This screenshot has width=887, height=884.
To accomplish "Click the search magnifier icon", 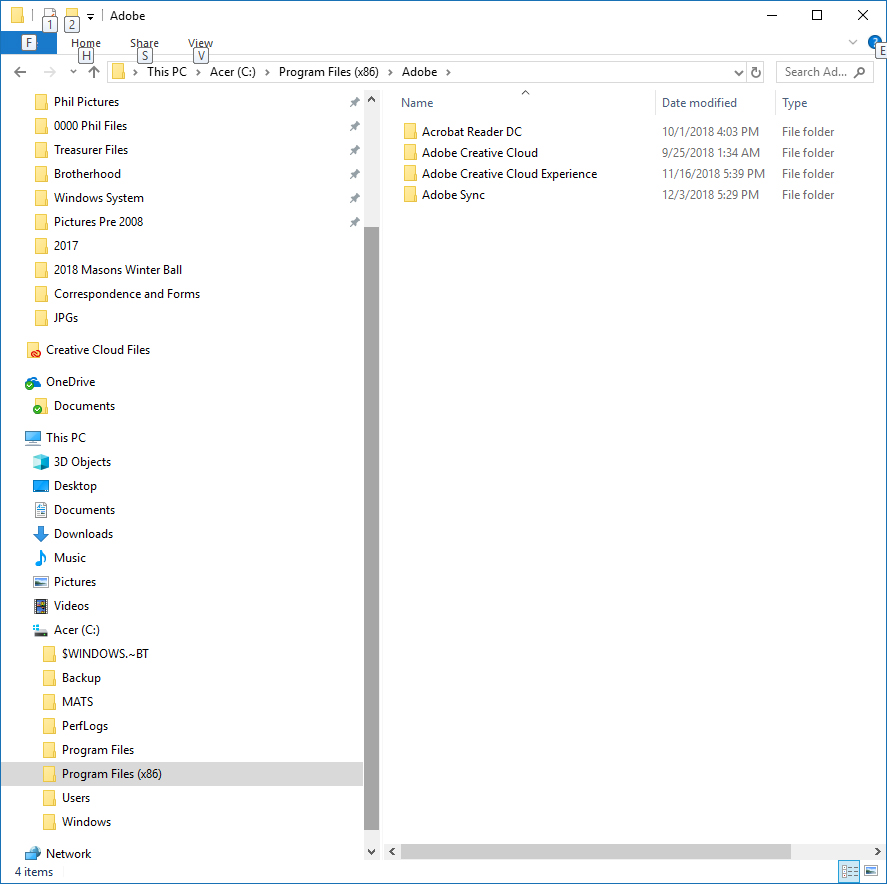I will [x=860, y=72].
